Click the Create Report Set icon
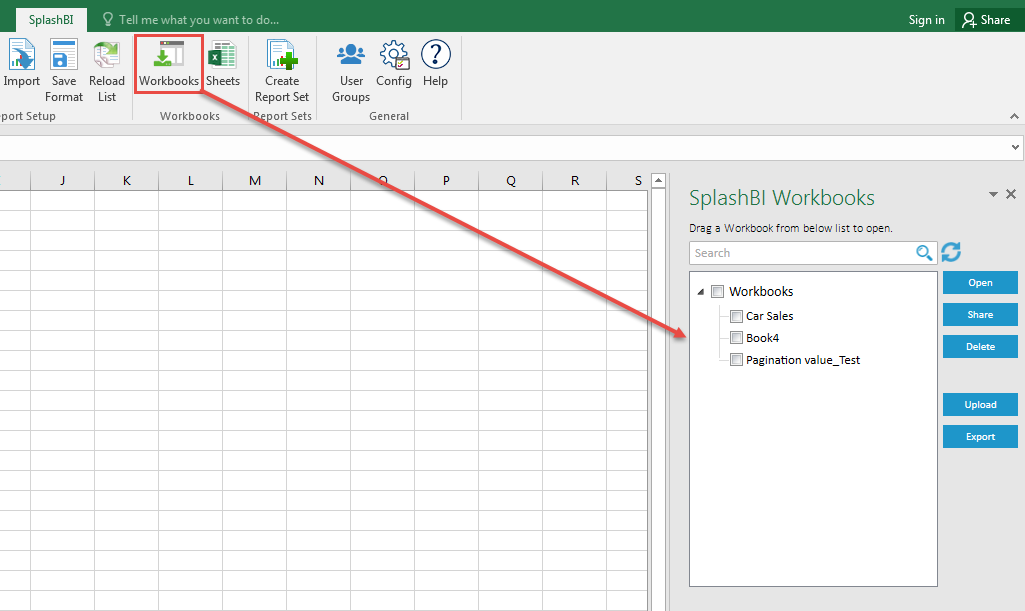 pyautogui.click(x=282, y=56)
